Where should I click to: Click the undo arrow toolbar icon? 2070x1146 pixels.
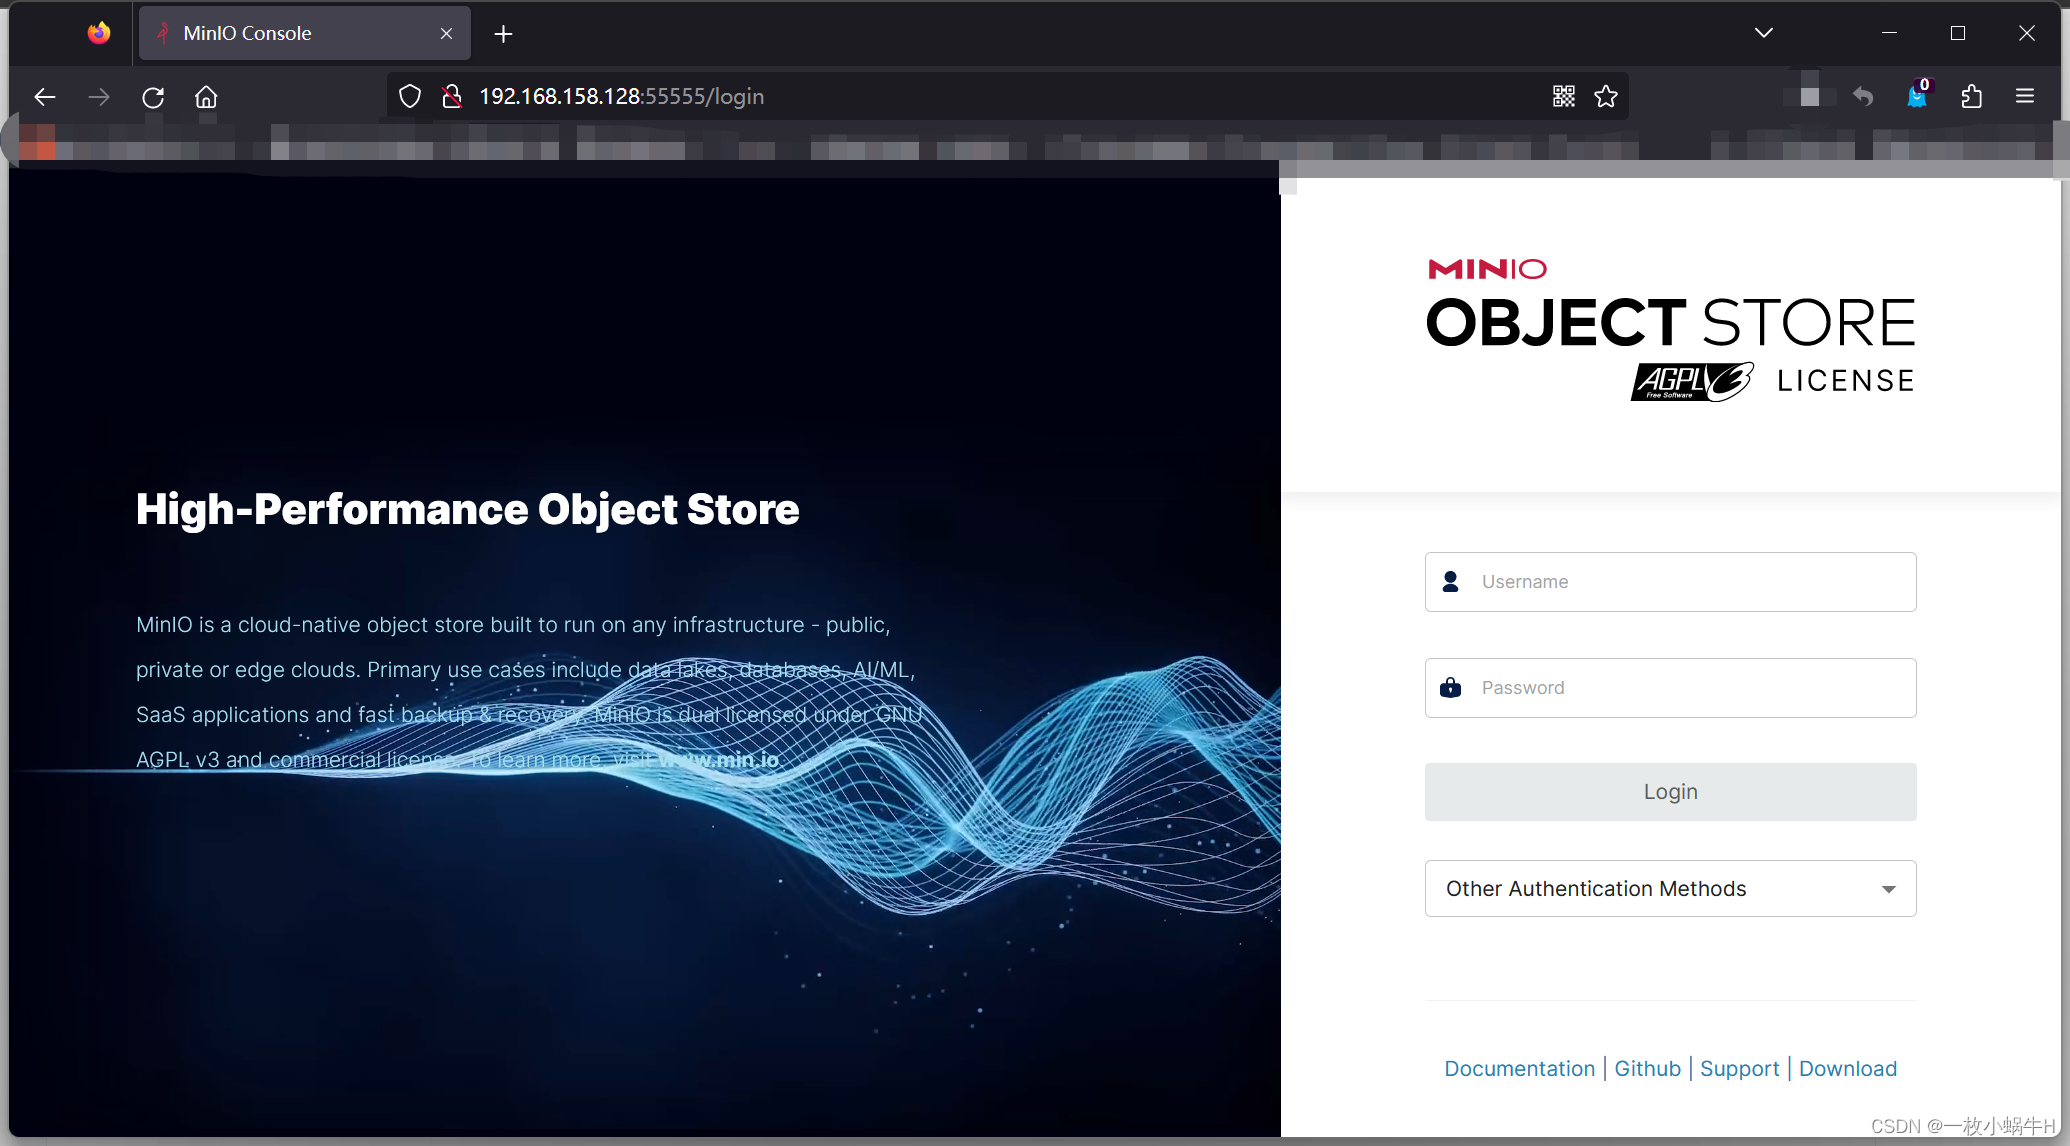pyautogui.click(x=1863, y=96)
